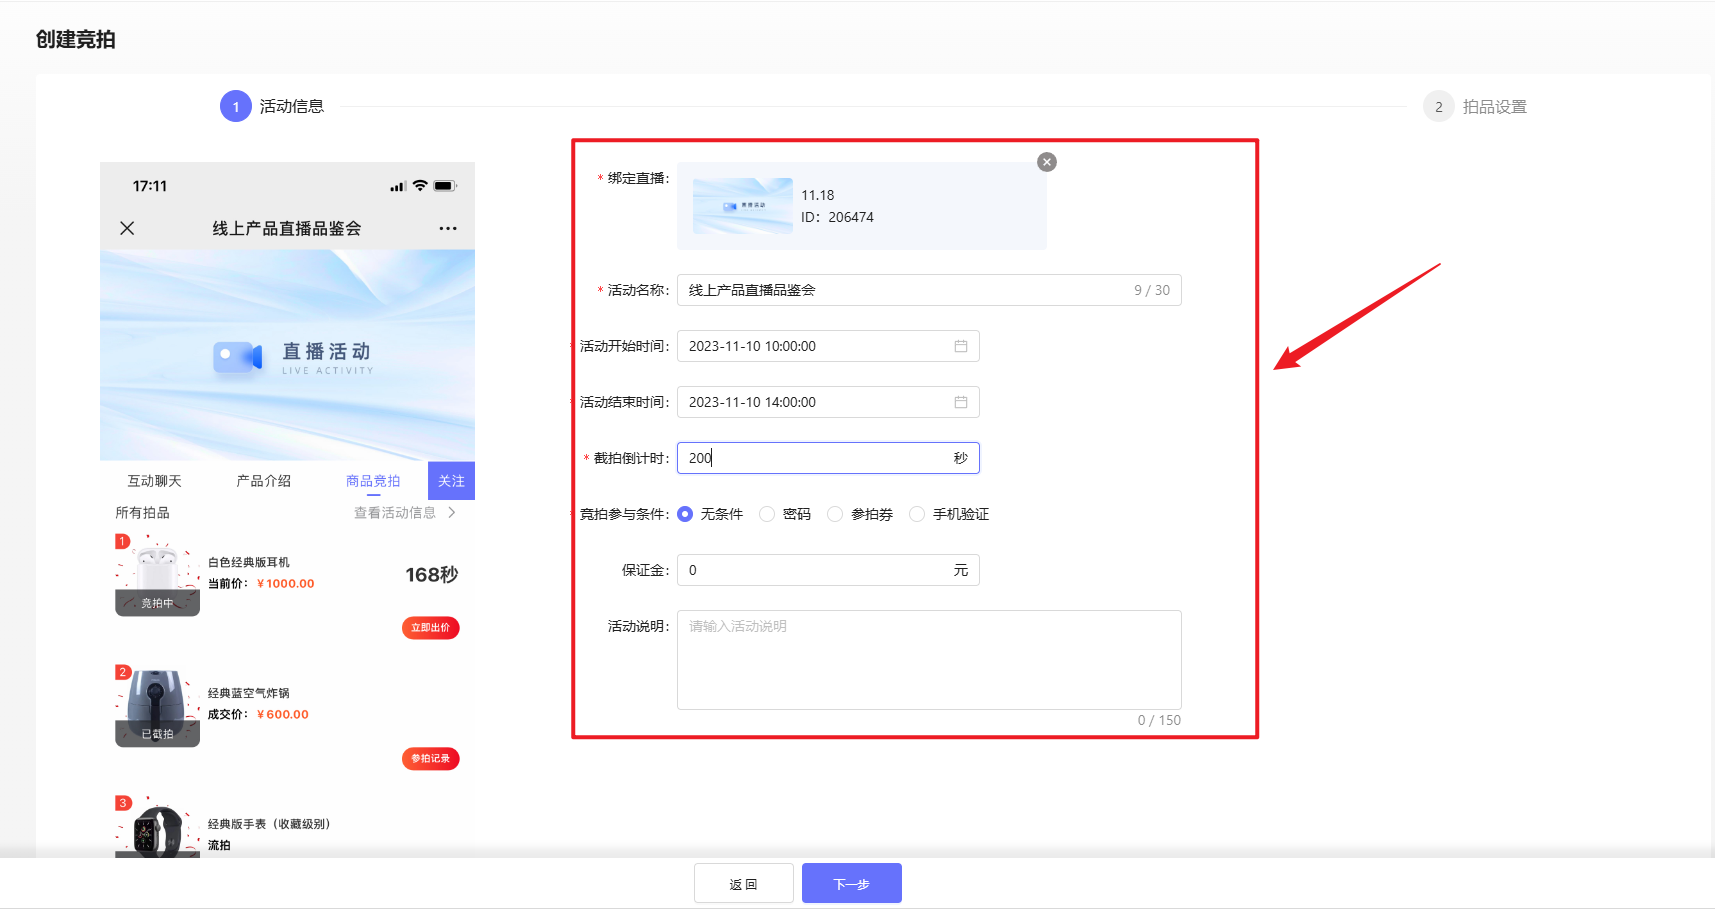Image resolution: width=1715 pixels, height=909 pixels.
Task: Click the step 1 活动信息 circle icon
Action: [x=236, y=106]
